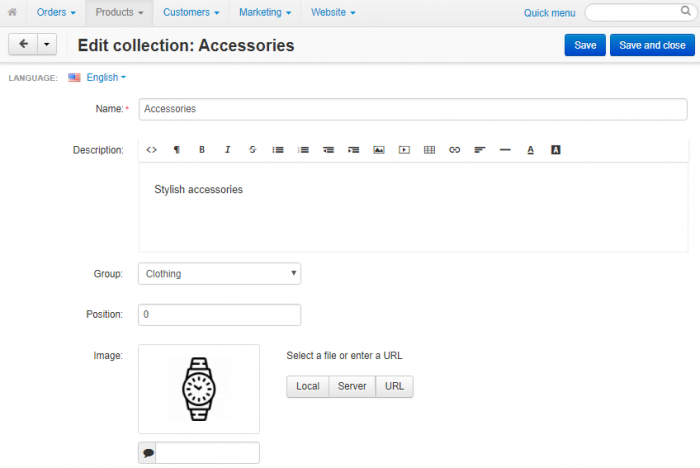Focus the image alt text field
Screen dimensions: 700x468
click(x=207, y=453)
